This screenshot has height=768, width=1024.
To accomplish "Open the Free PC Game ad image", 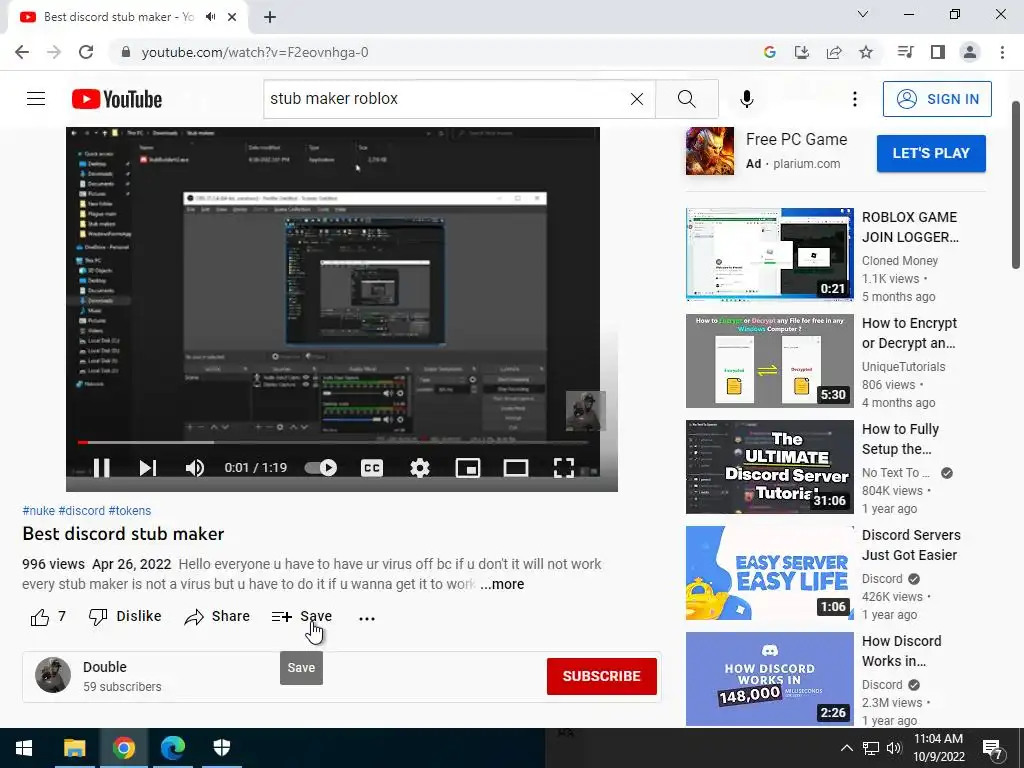I will tap(710, 151).
